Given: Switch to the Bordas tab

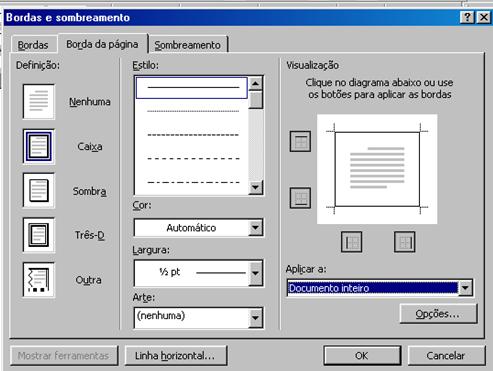Looking at the screenshot, I should (33, 45).
